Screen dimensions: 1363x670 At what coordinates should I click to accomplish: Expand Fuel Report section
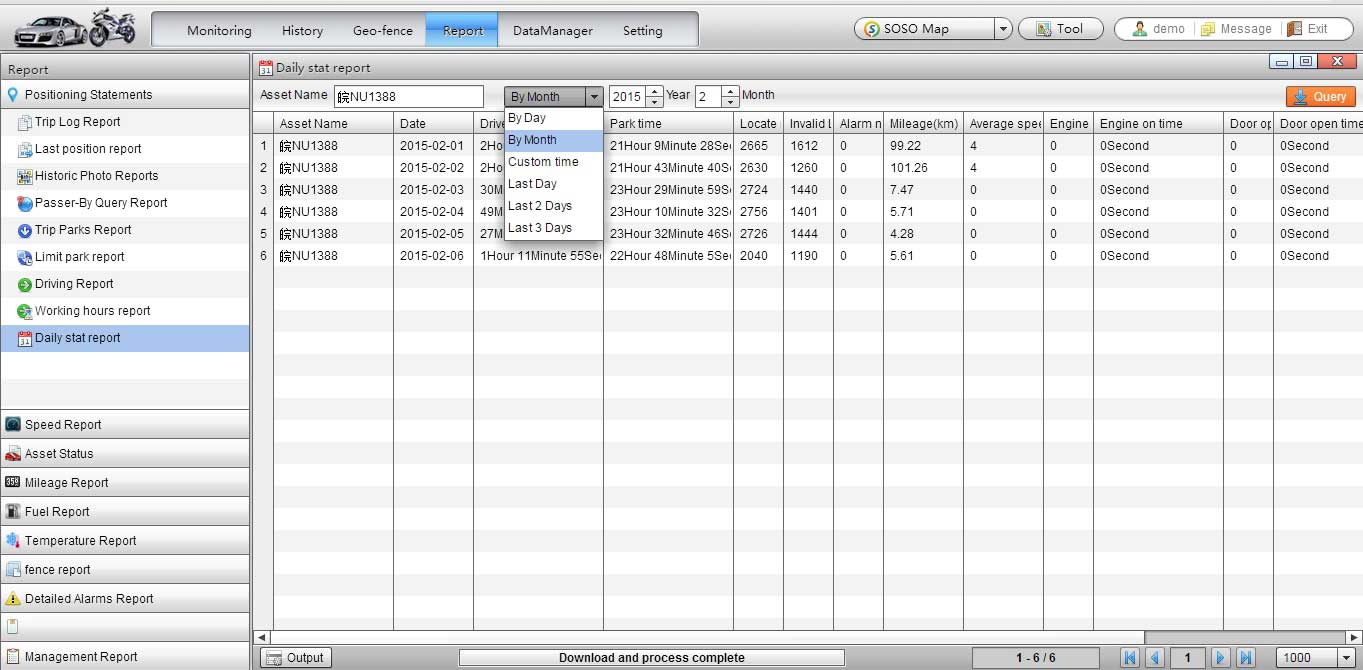[x=125, y=511]
